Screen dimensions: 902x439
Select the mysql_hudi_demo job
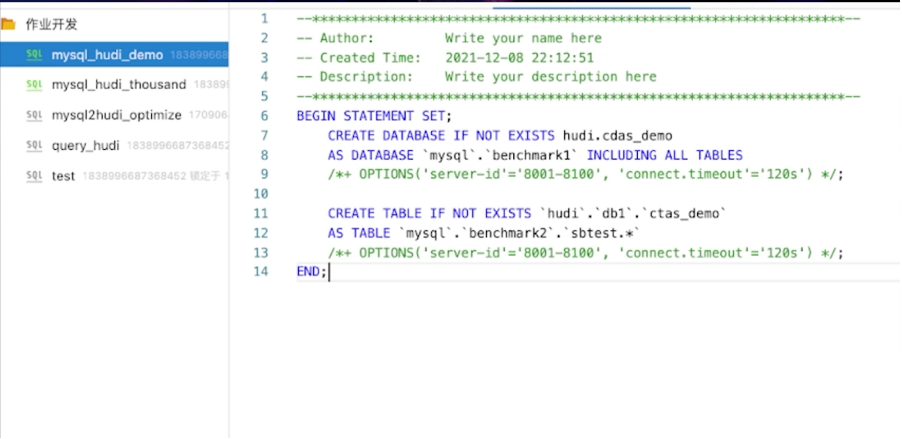(114, 55)
